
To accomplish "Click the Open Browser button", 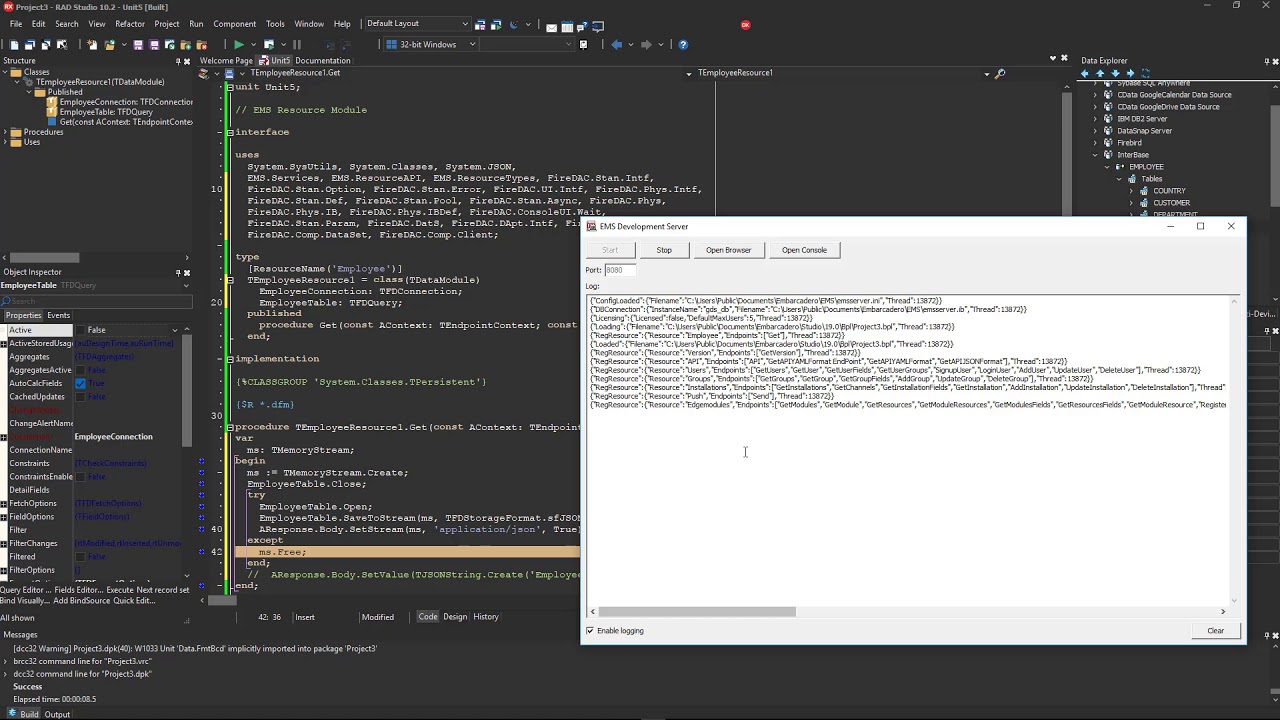I will tap(728, 250).
